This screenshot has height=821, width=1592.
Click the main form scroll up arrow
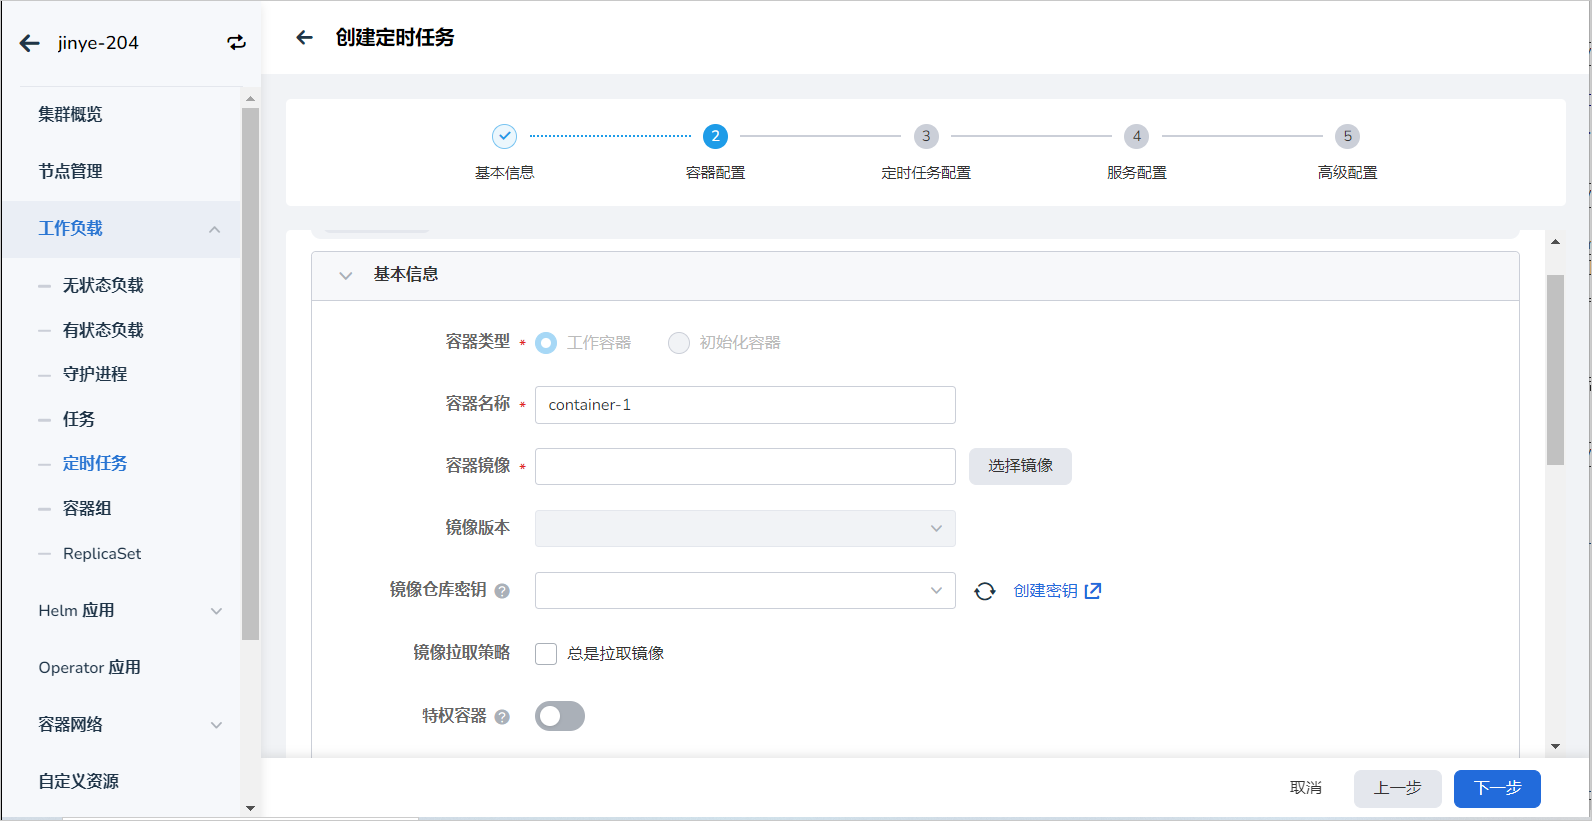coord(1555,241)
